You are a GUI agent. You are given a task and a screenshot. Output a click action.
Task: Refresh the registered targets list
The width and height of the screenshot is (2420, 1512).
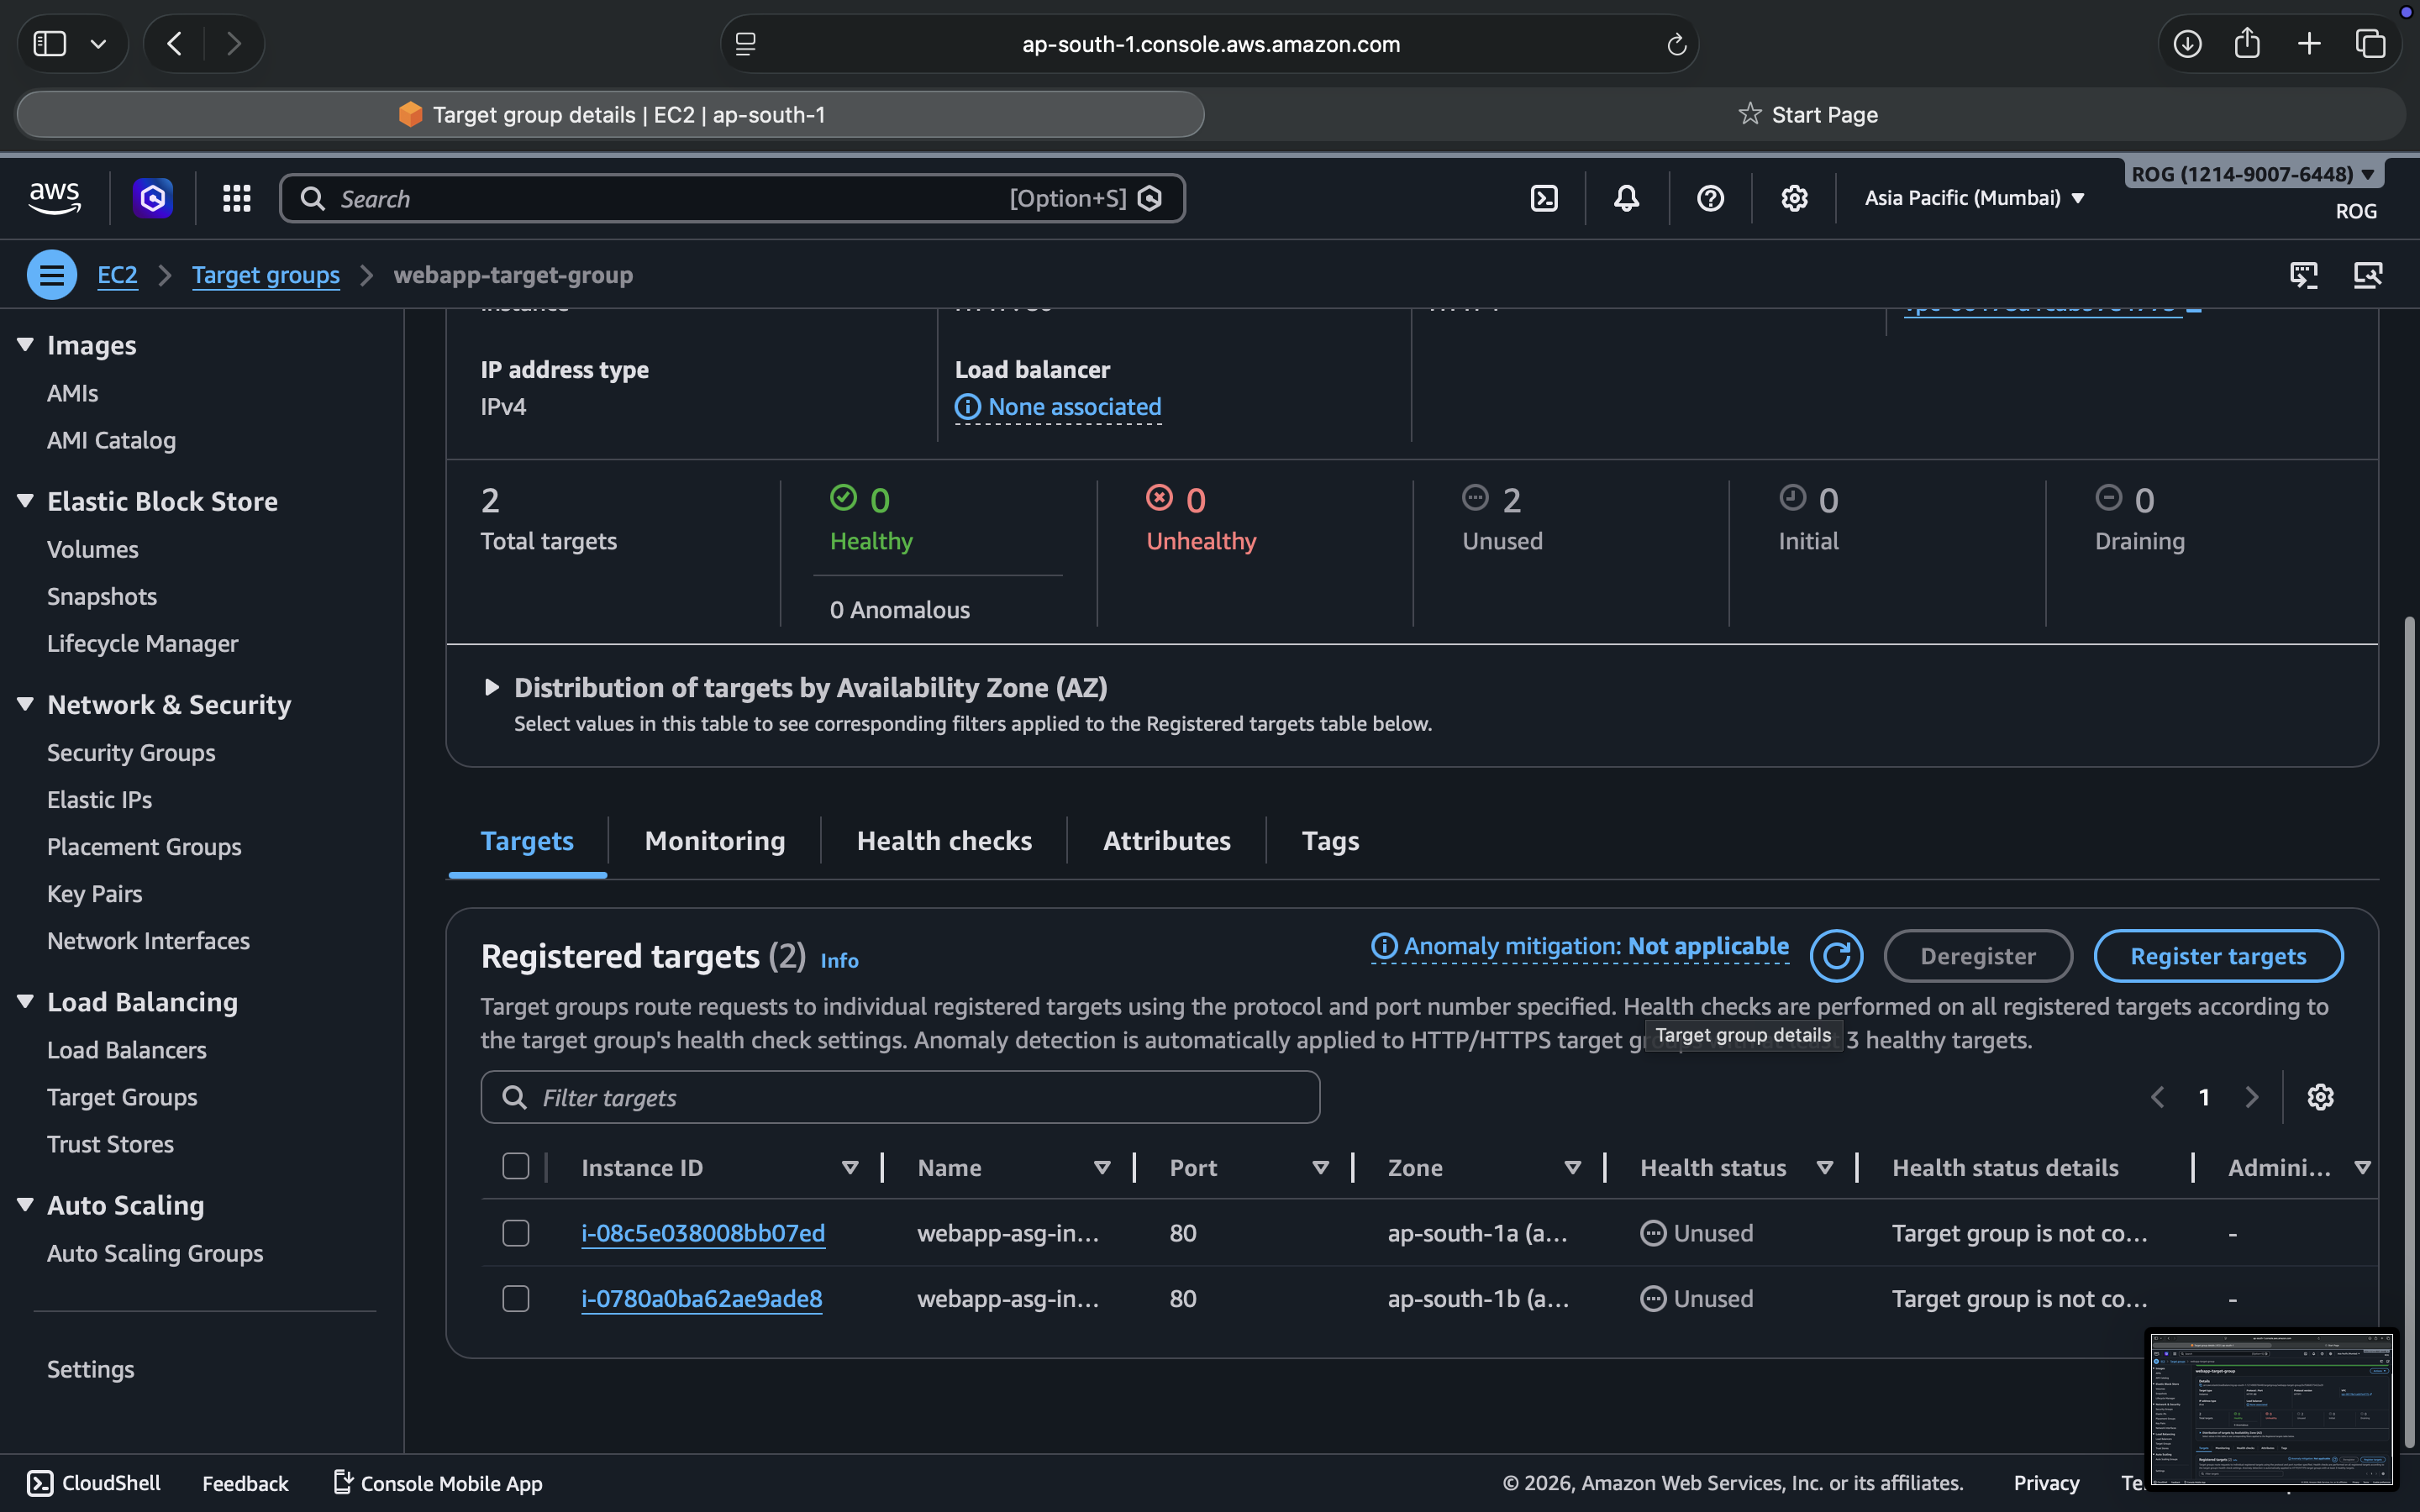[x=1836, y=956]
